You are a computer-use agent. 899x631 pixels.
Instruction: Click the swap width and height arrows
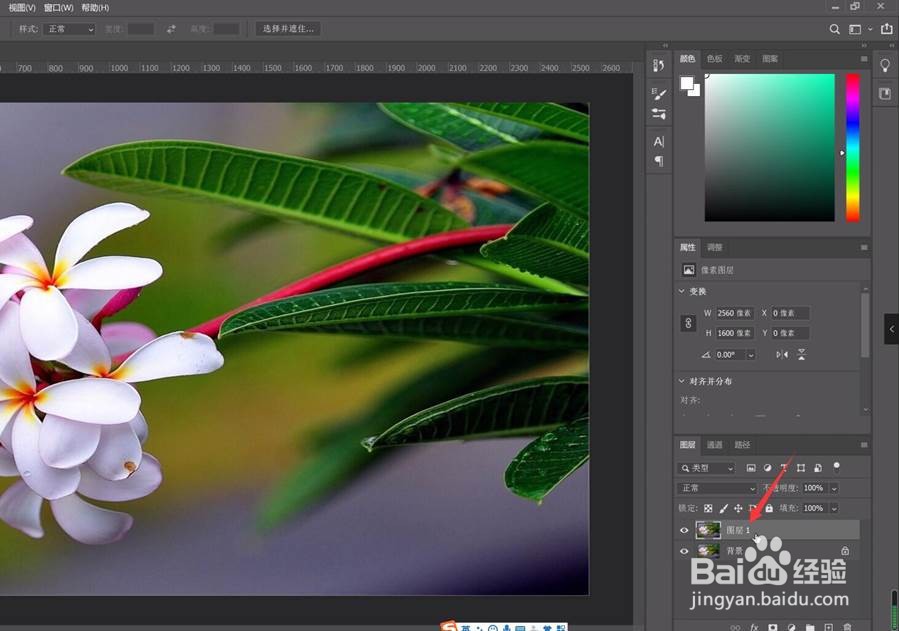[x=171, y=29]
